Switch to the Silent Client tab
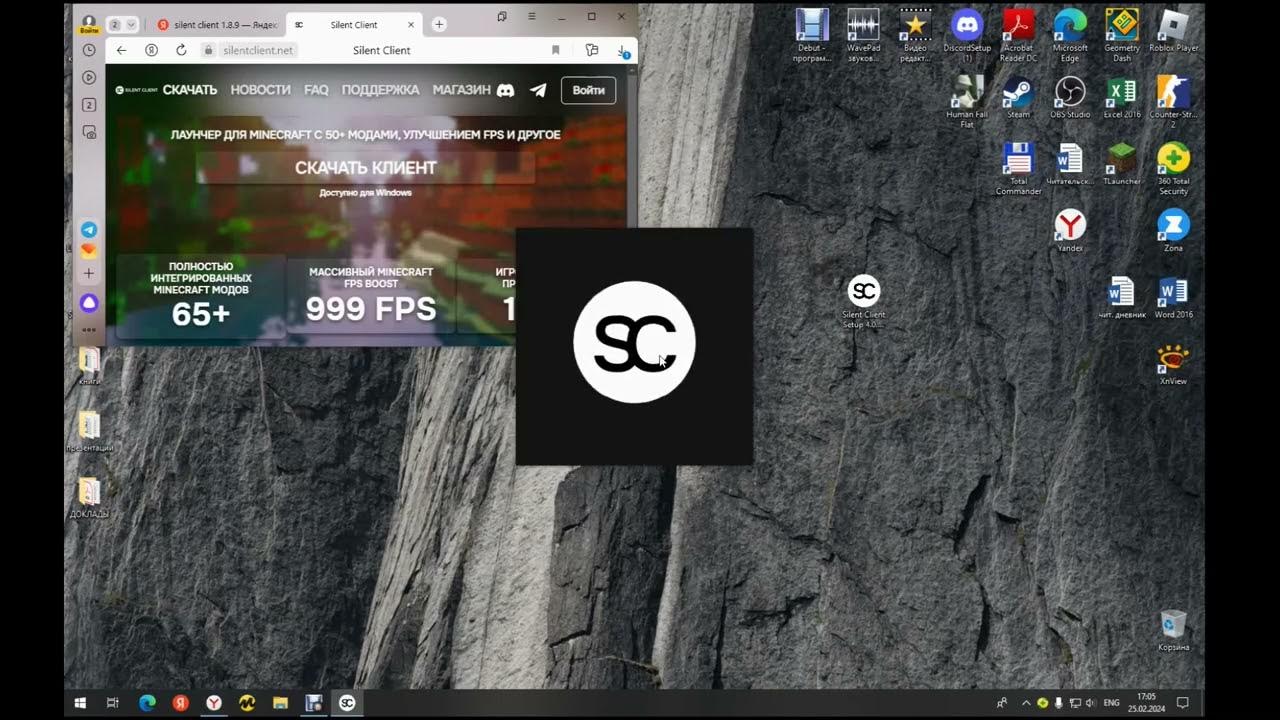 pyautogui.click(x=355, y=25)
